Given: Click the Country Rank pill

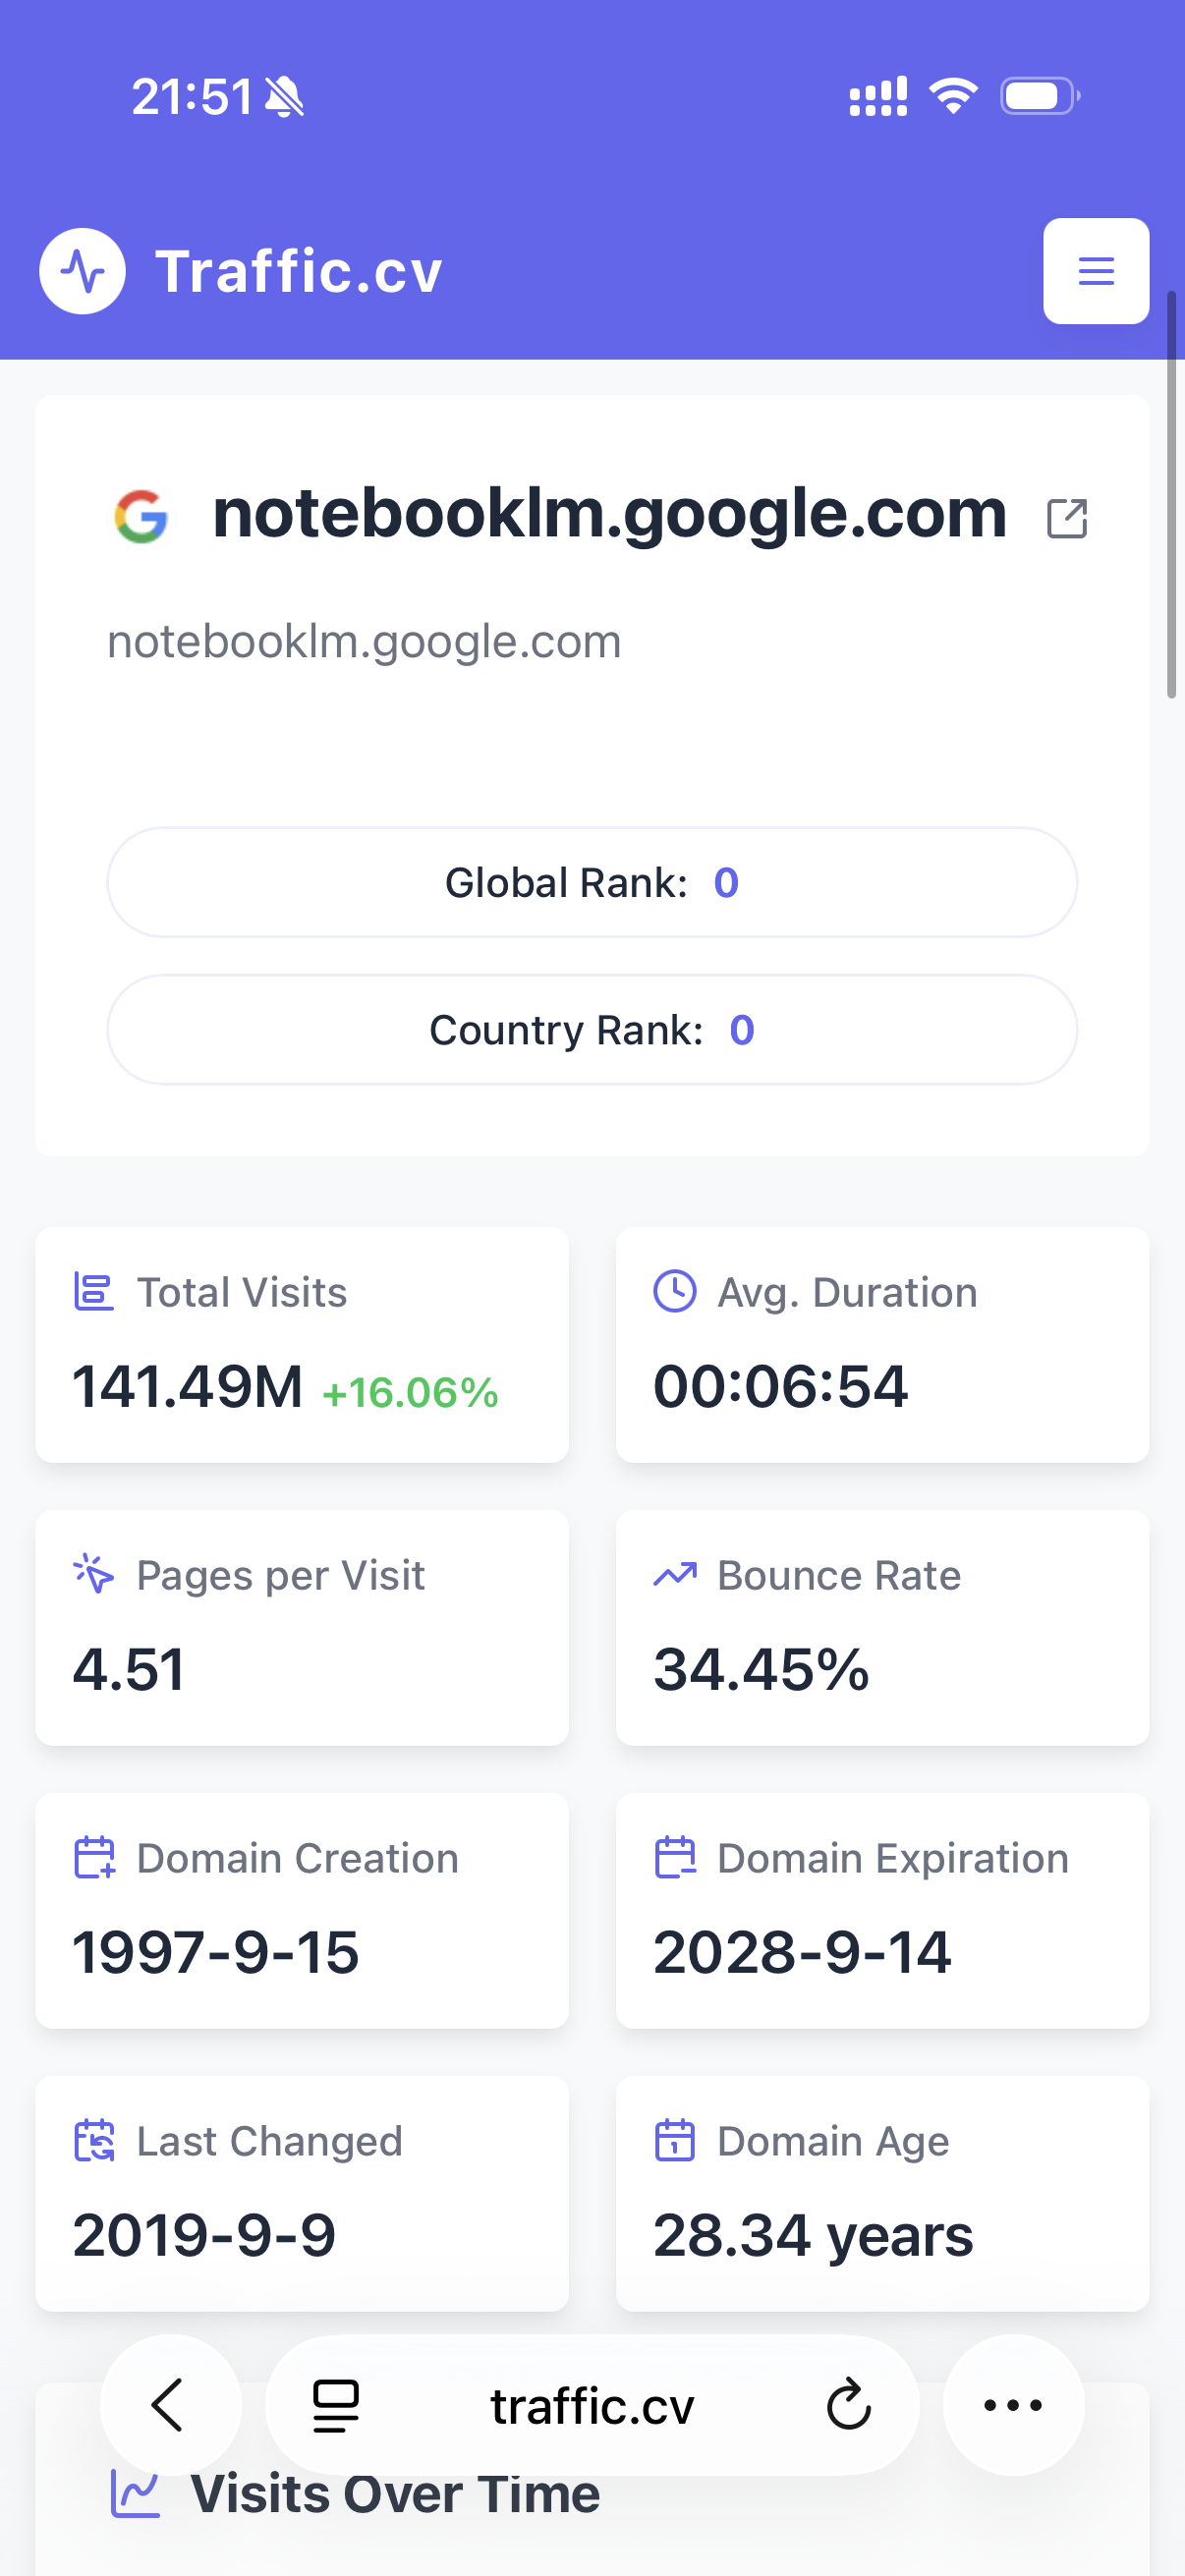Looking at the screenshot, I should coord(592,1030).
